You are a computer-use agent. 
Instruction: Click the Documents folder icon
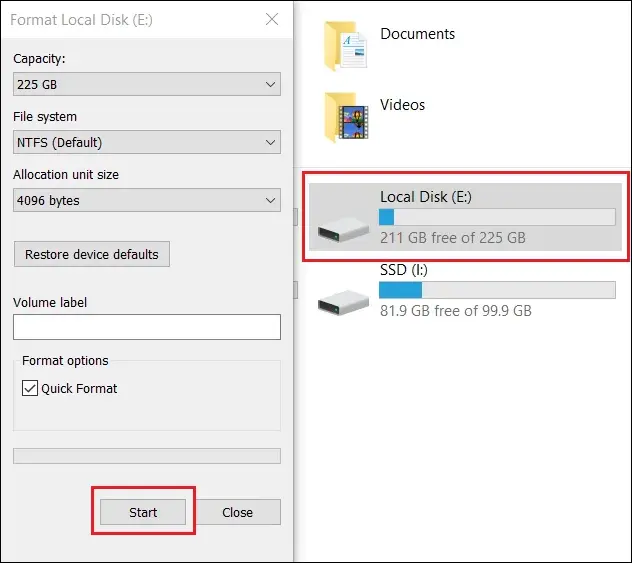coord(345,46)
